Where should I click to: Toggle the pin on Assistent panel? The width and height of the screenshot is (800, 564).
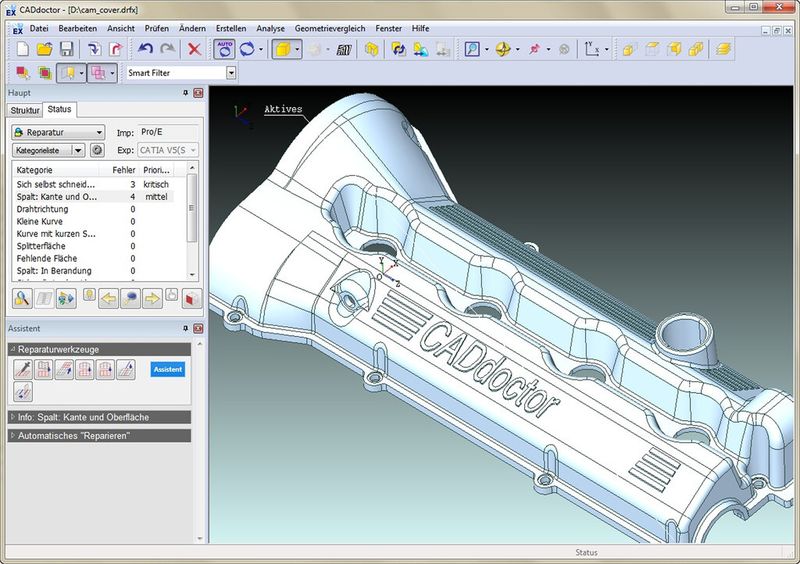(185, 329)
